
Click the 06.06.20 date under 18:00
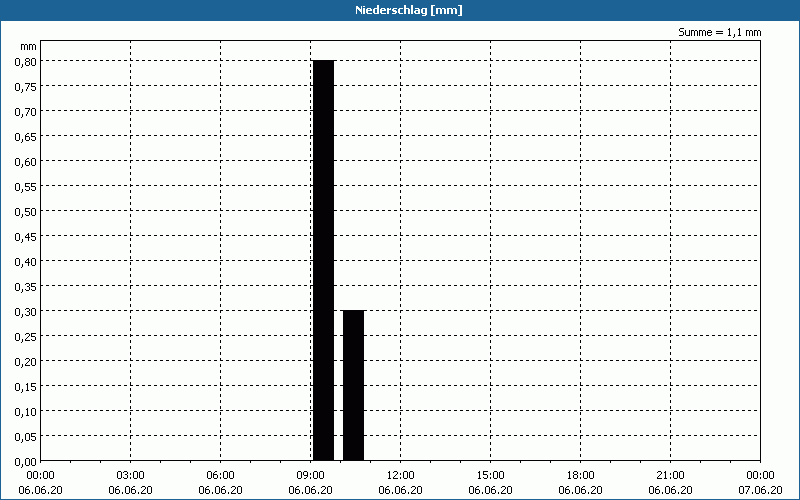click(580, 490)
